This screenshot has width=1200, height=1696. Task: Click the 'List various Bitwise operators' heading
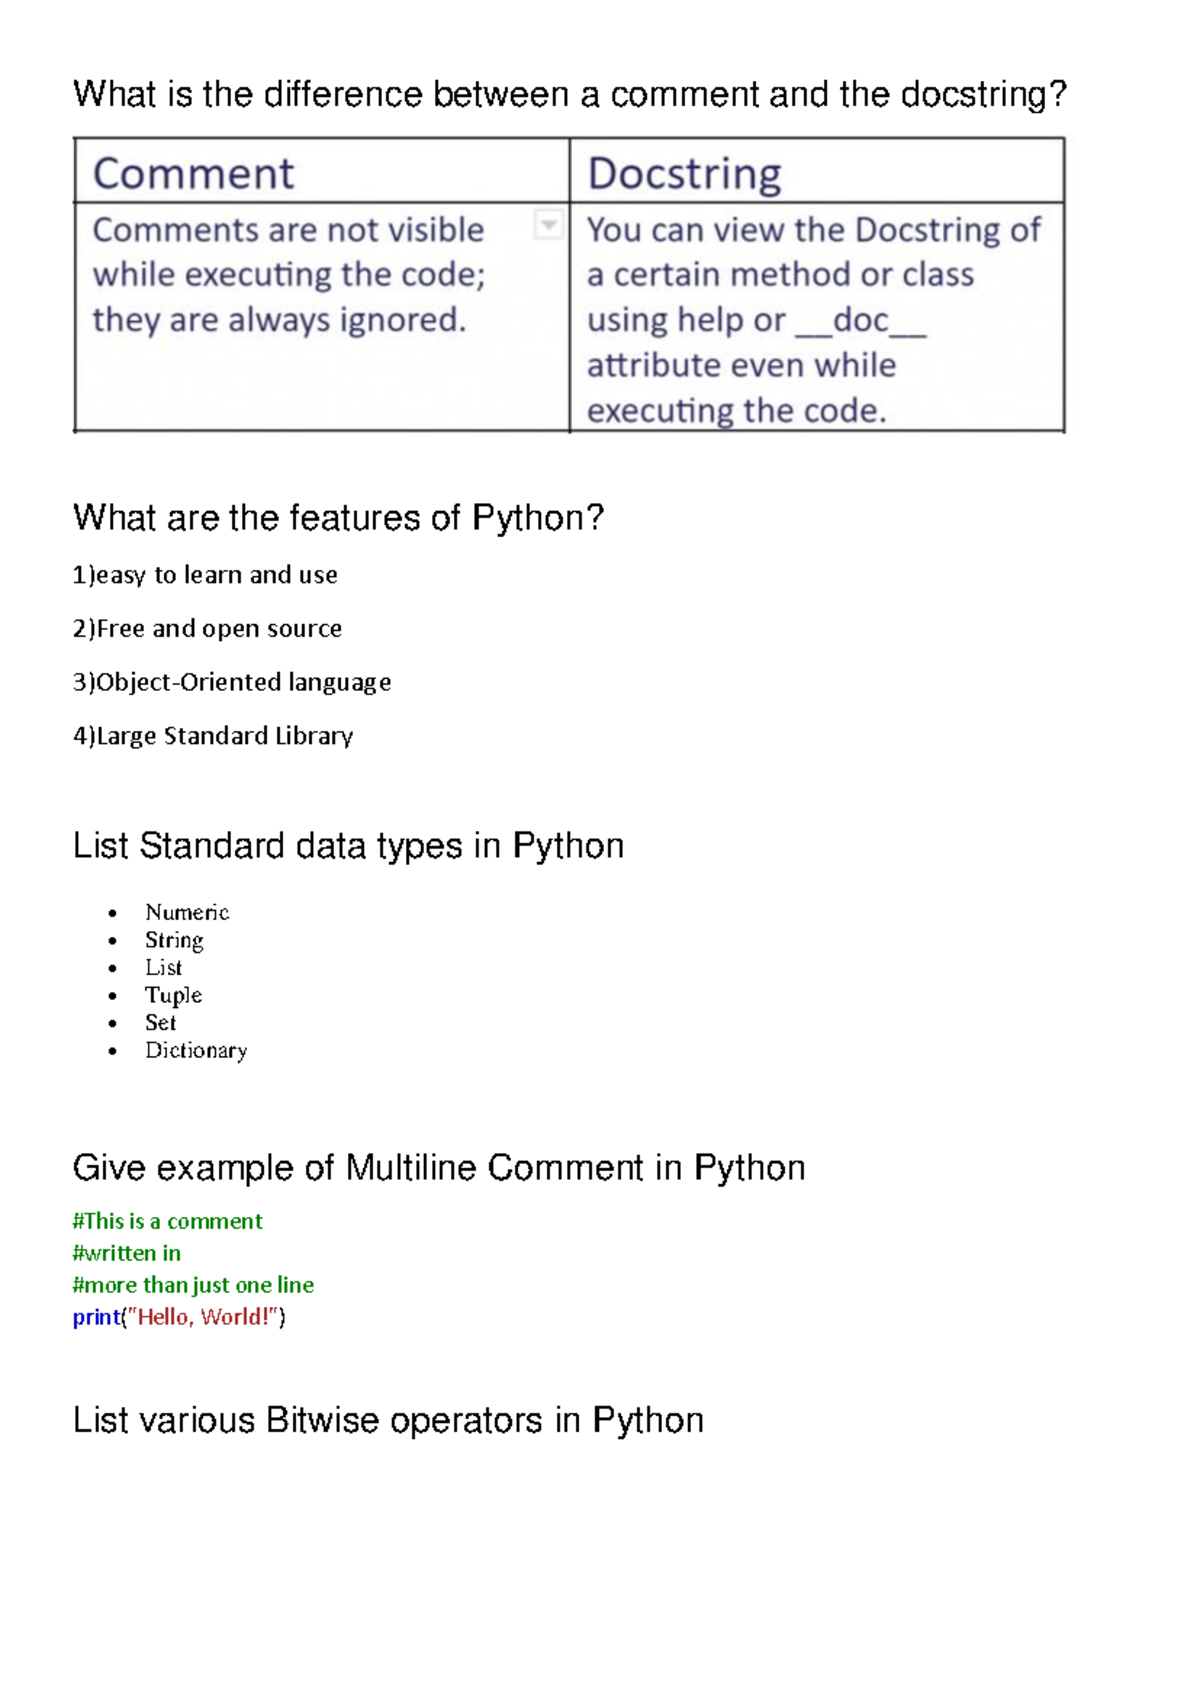pyautogui.click(x=388, y=1421)
